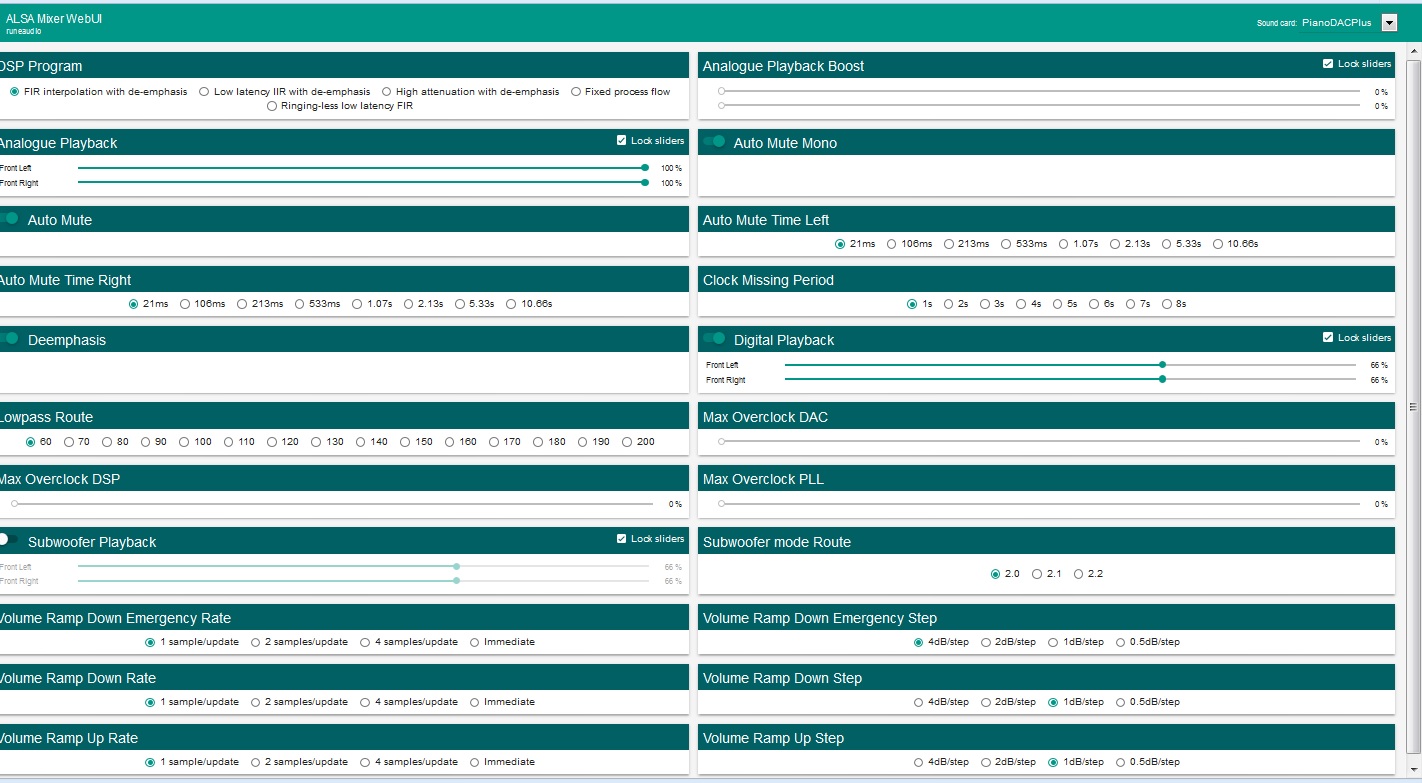Screen dimensions: 1422x783
Task: Select 2.1 Subwoofer mode Route
Action: point(1037,574)
